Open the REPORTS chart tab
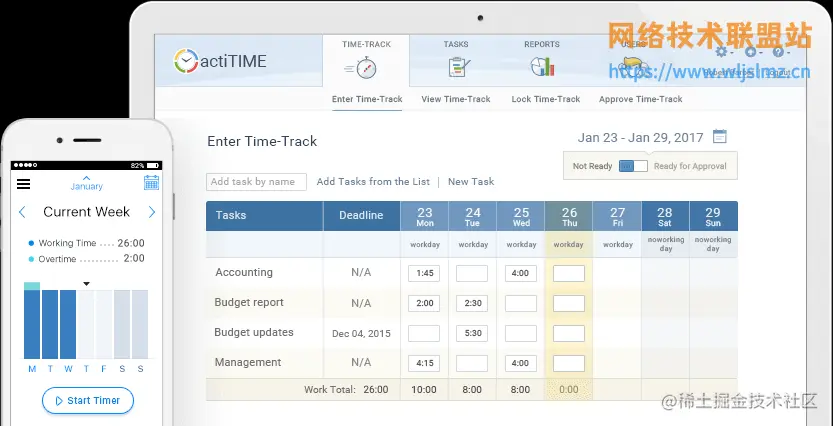 542,60
